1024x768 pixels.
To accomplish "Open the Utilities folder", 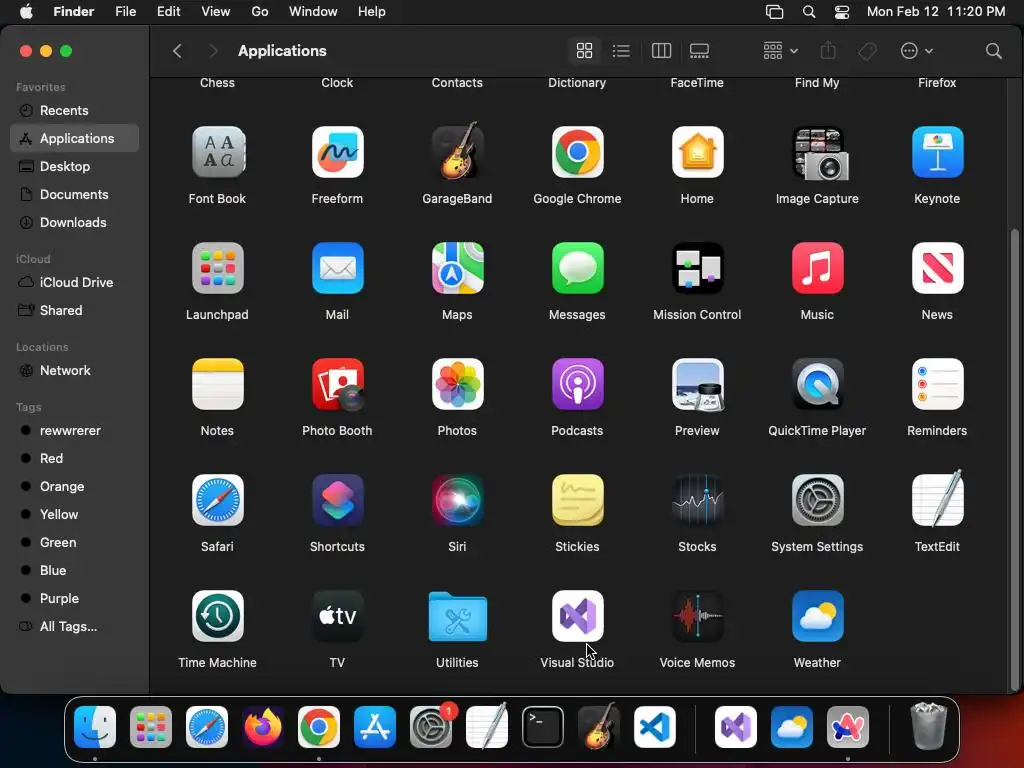I will [457, 616].
